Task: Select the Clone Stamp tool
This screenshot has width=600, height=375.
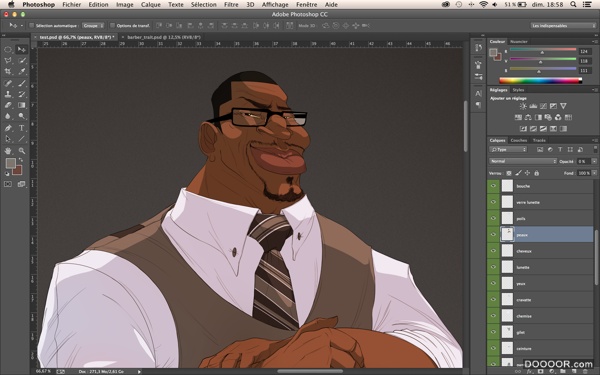Action: pyautogui.click(x=8, y=94)
